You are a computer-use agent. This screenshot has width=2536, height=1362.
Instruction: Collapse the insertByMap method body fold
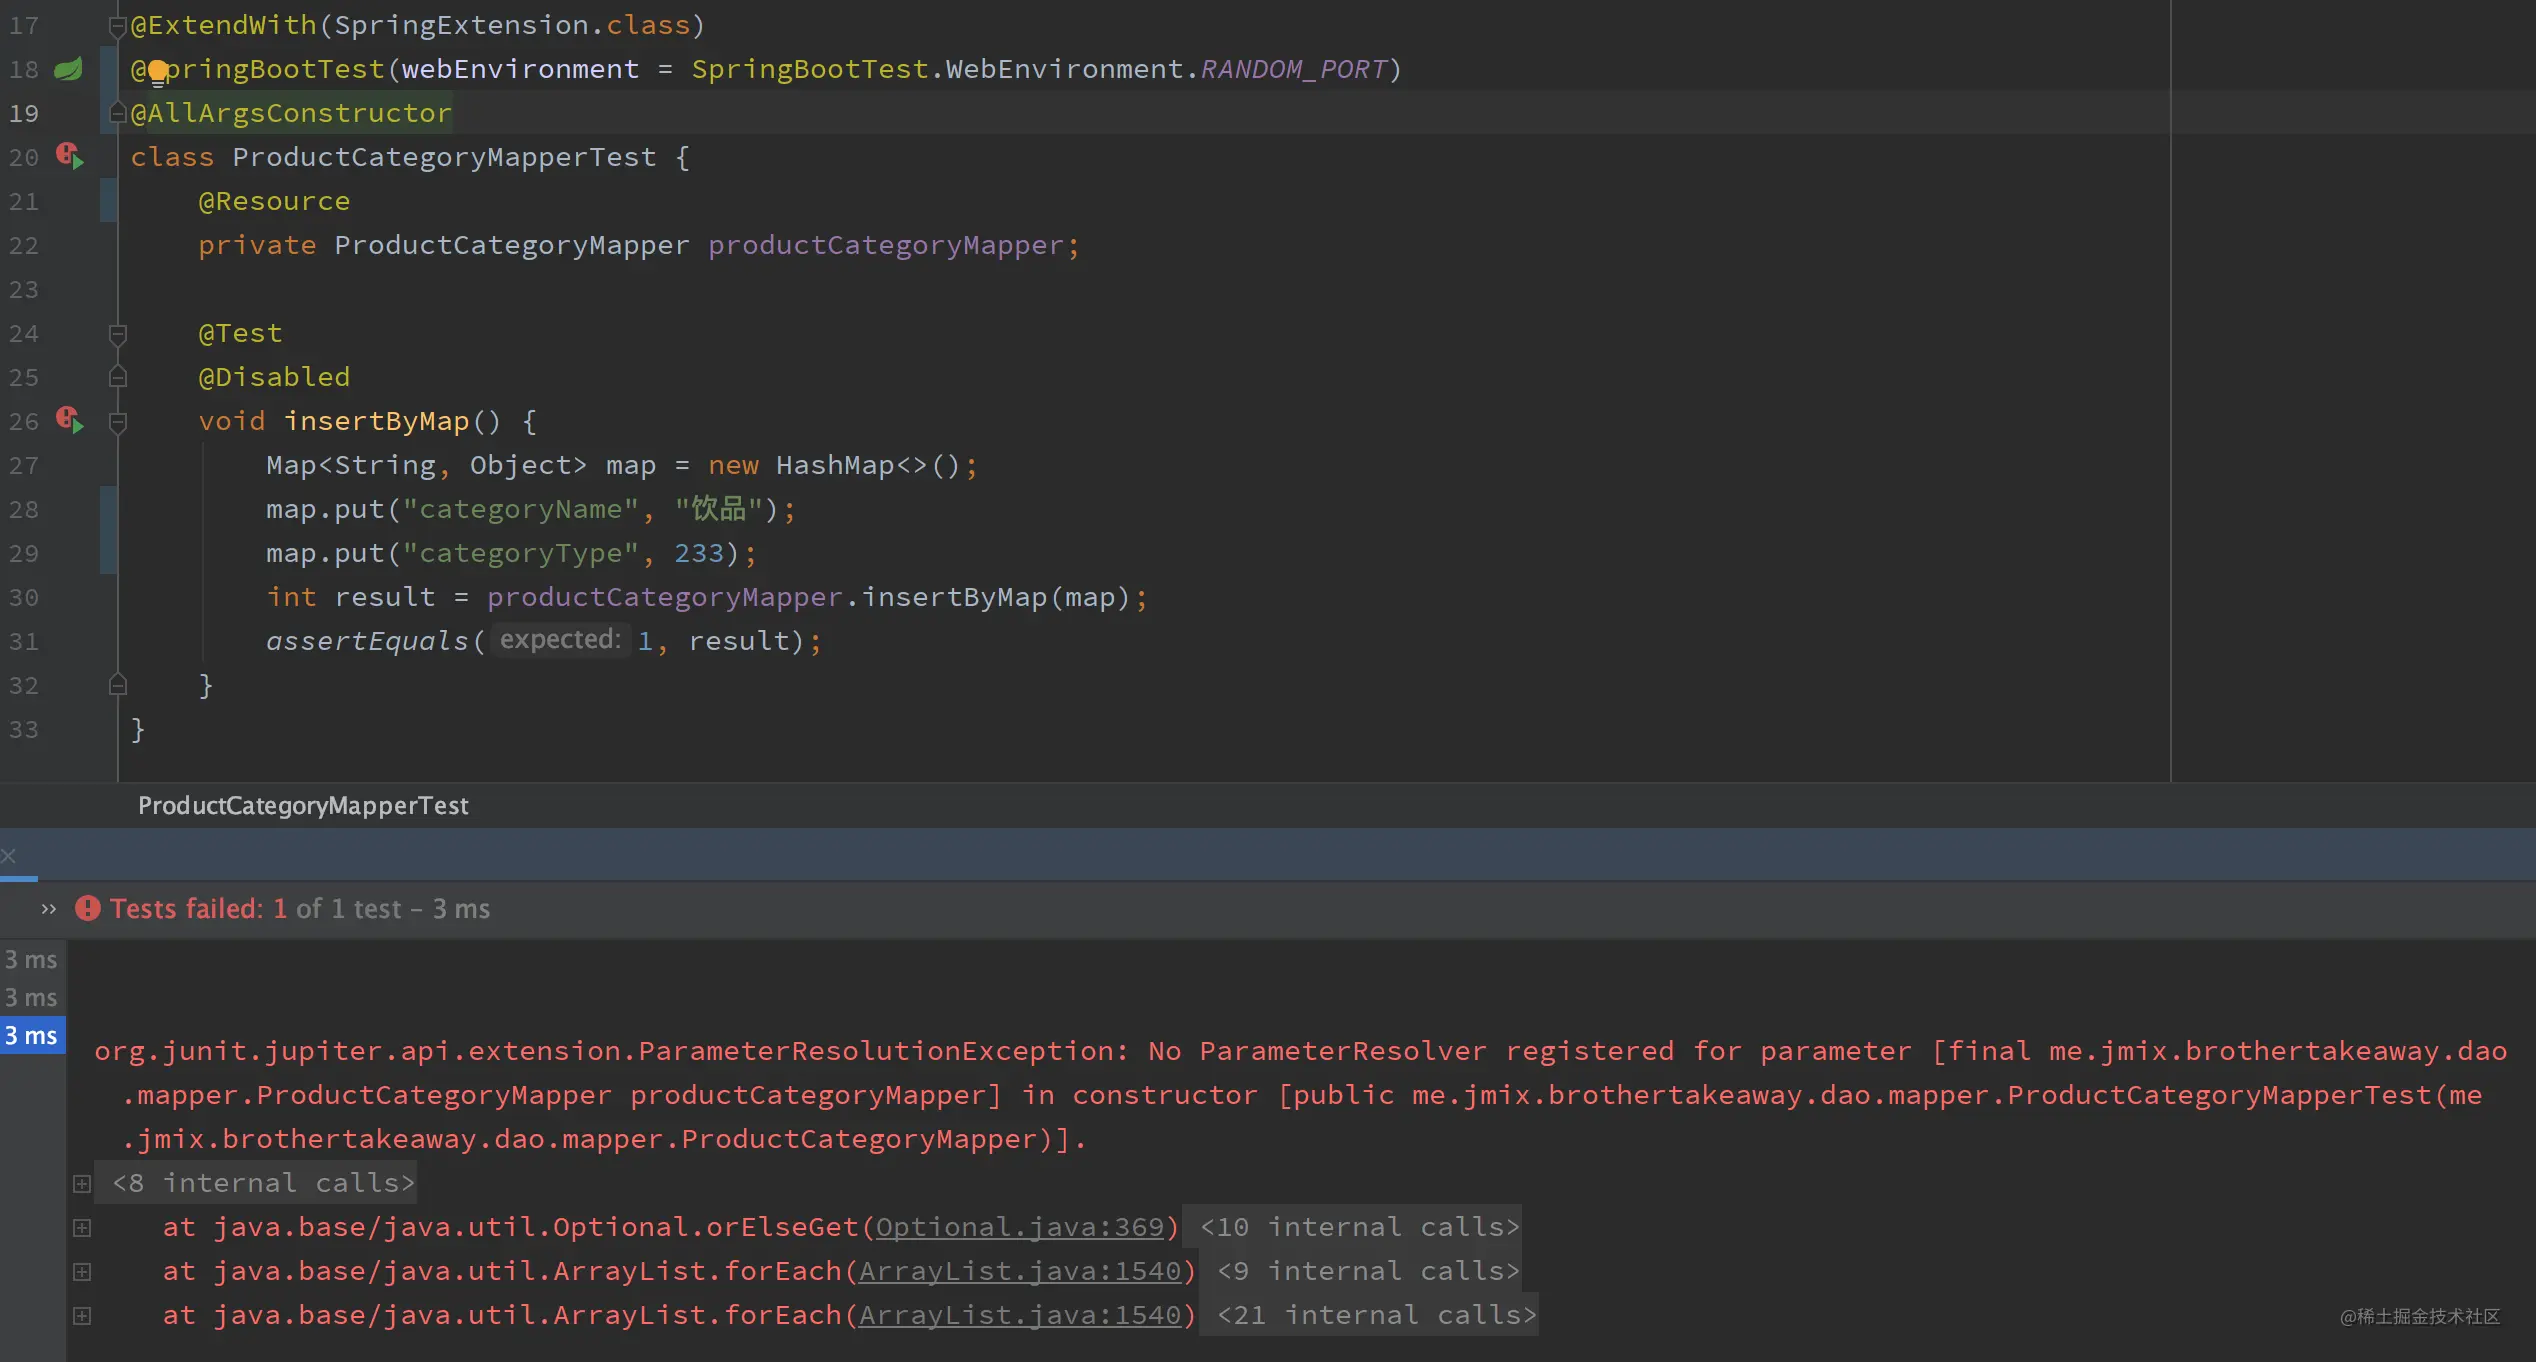(x=117, y=421)
